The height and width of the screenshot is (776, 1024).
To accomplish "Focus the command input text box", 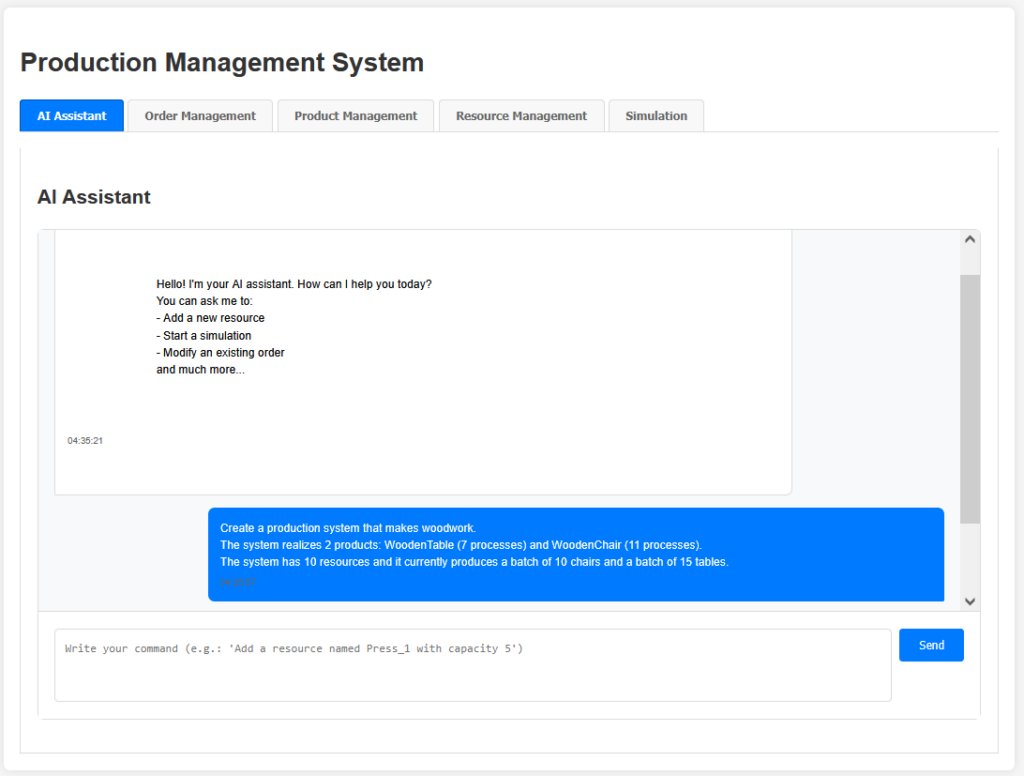I will tap(472, 665).
